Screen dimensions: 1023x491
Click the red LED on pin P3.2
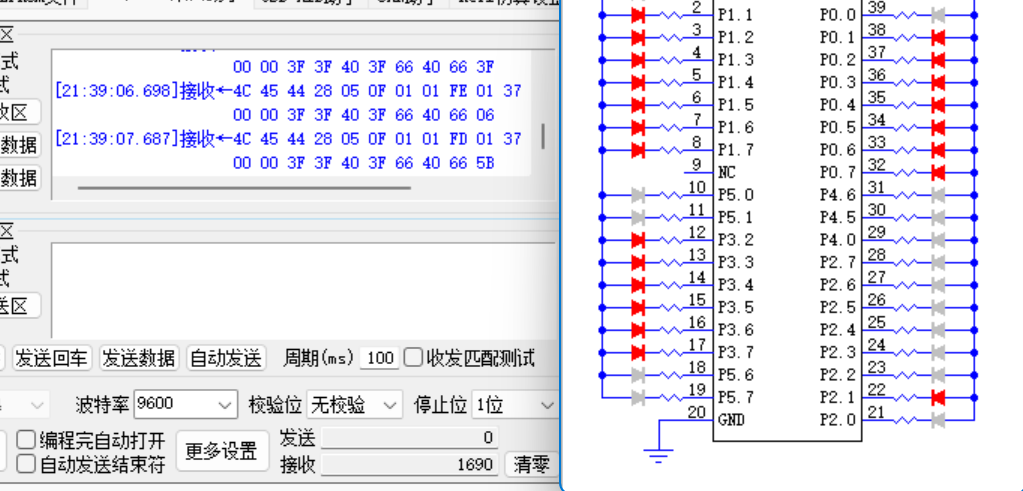[638, 240]
